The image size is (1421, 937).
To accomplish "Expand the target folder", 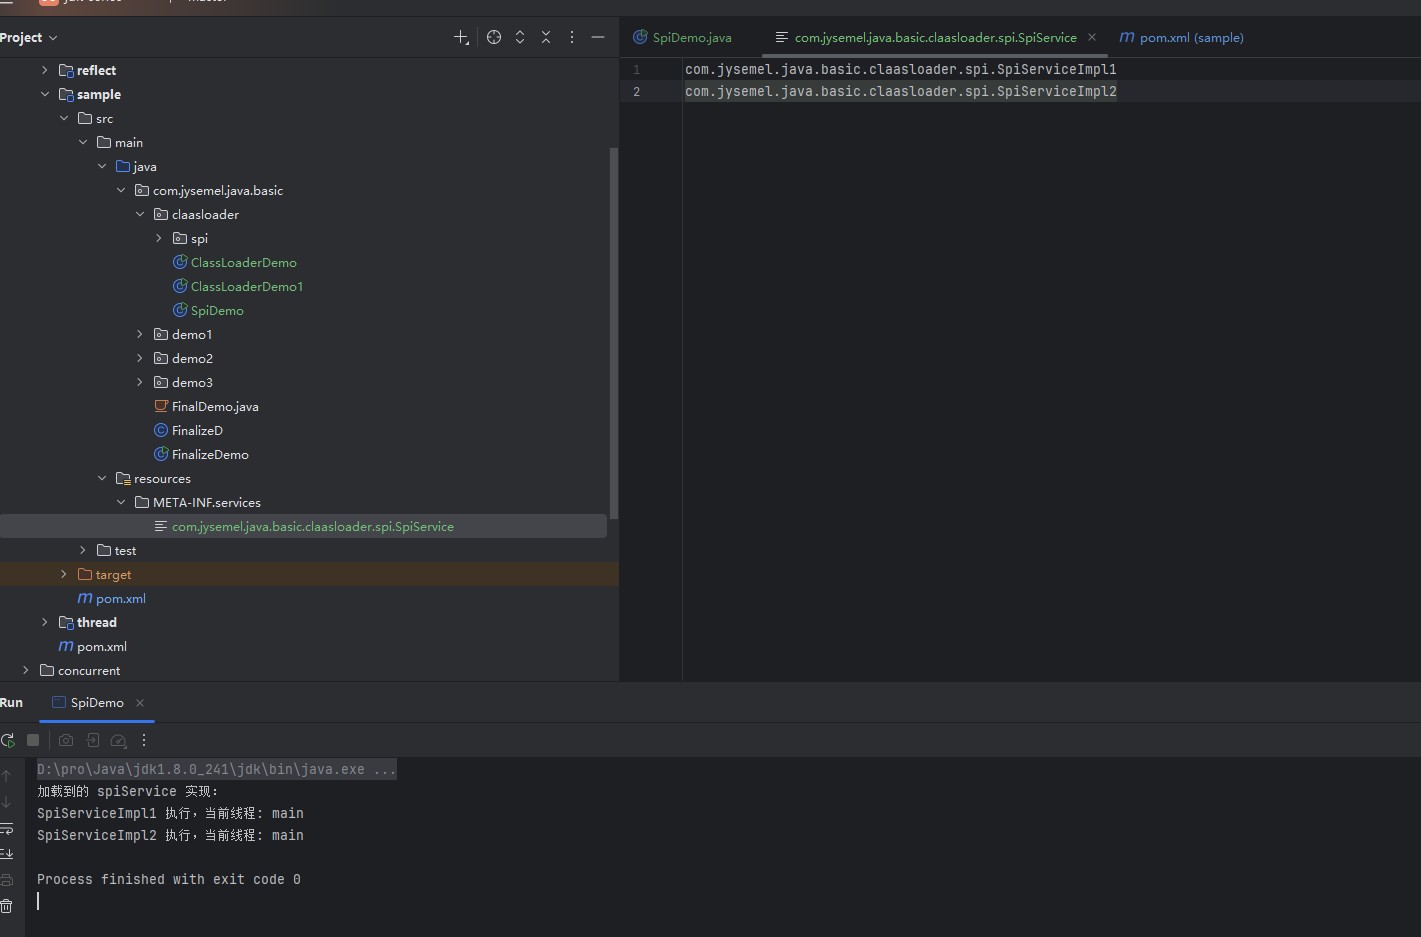I will [x=64, y=574].
